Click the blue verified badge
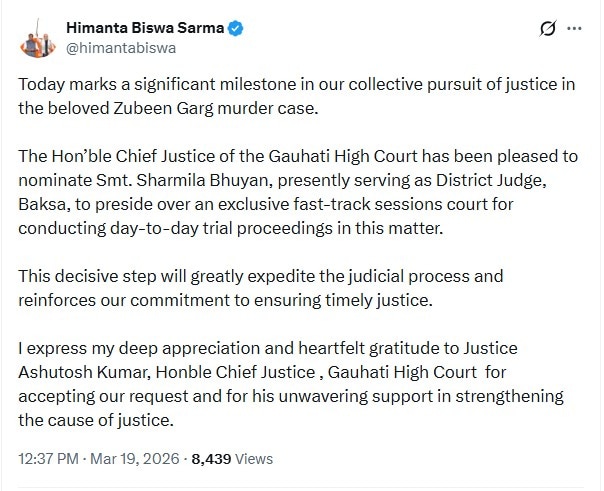604x491 pixels. pyautogui.click(x=234, y=28)
